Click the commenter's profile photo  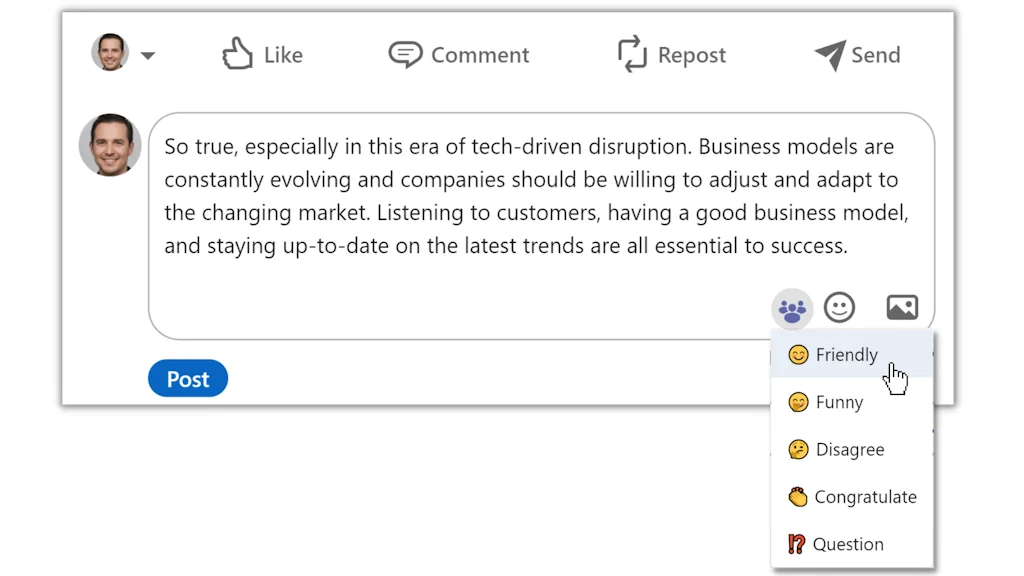point(109,145)
